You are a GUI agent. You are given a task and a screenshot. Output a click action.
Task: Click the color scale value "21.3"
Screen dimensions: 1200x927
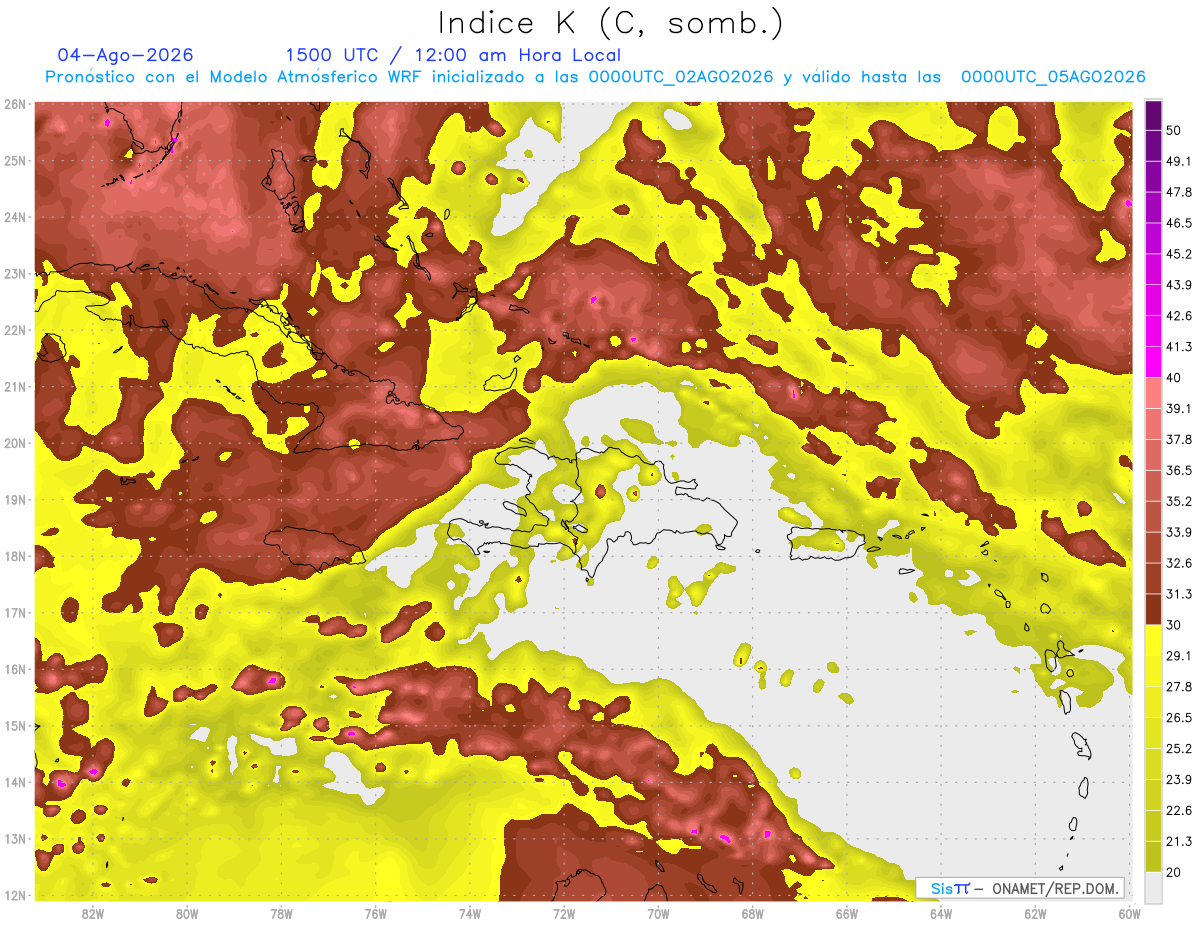[1180, 842]
